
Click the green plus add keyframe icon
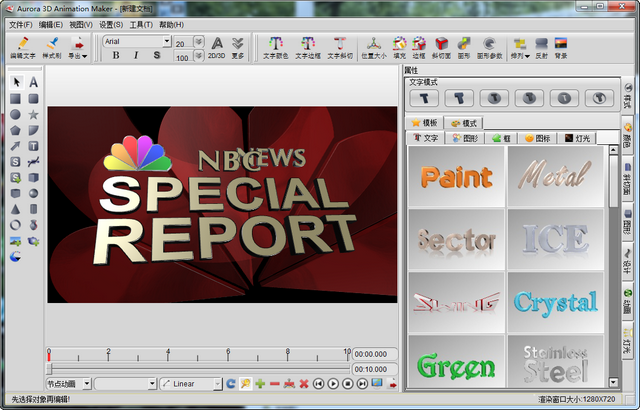260,383
